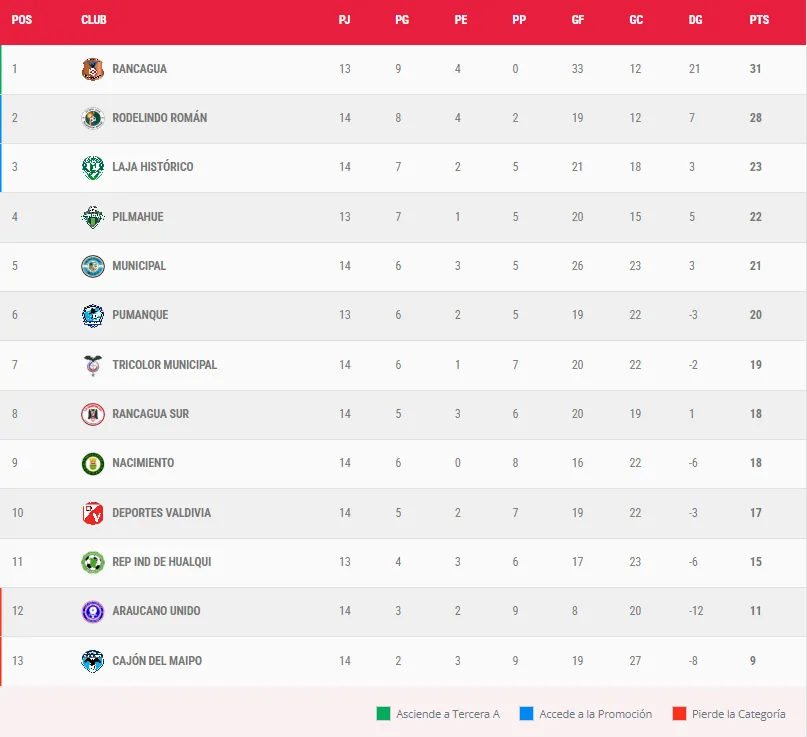The width and height of the screenshot is (807, 737).
Task: Click the Pilmahue team crest icon
Action: 92,217
